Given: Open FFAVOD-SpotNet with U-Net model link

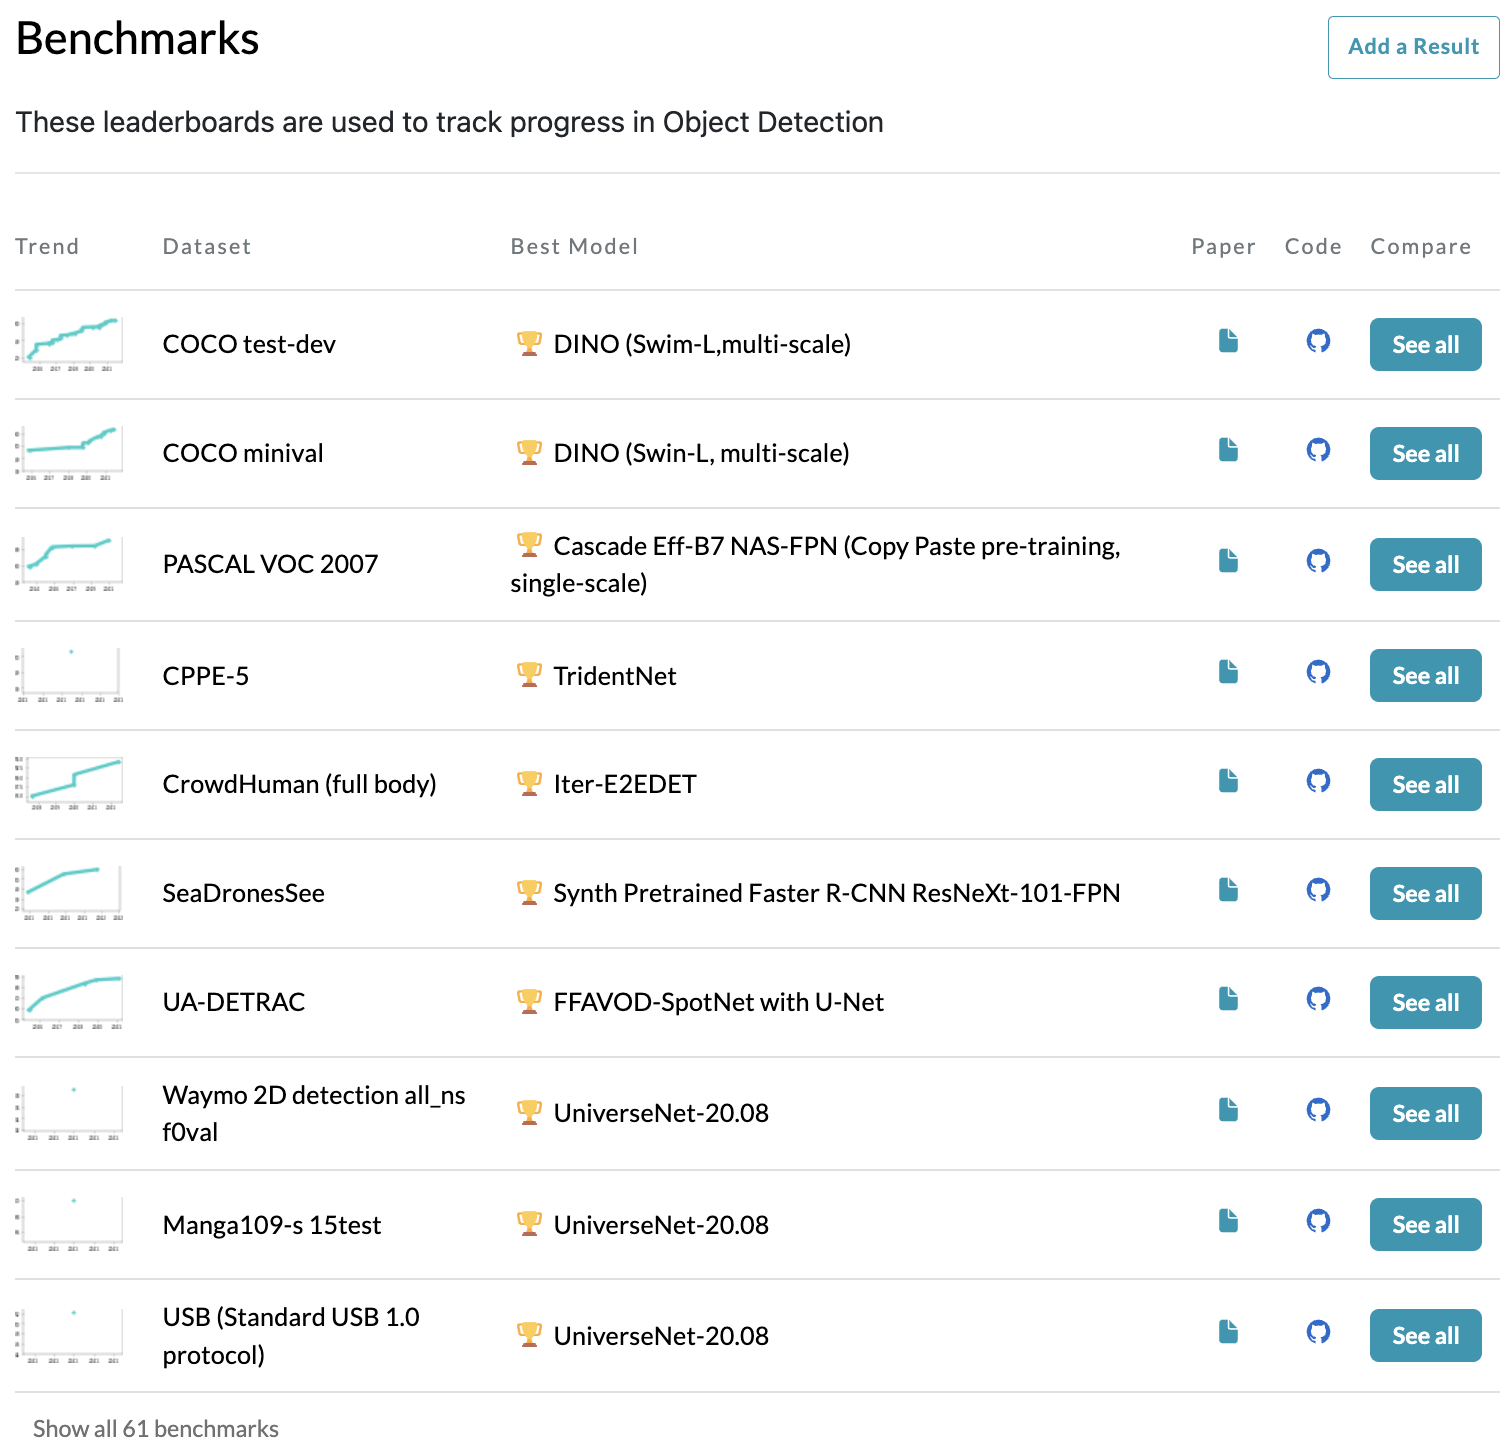Looking at the screenshot, I should click(718, 1003).
